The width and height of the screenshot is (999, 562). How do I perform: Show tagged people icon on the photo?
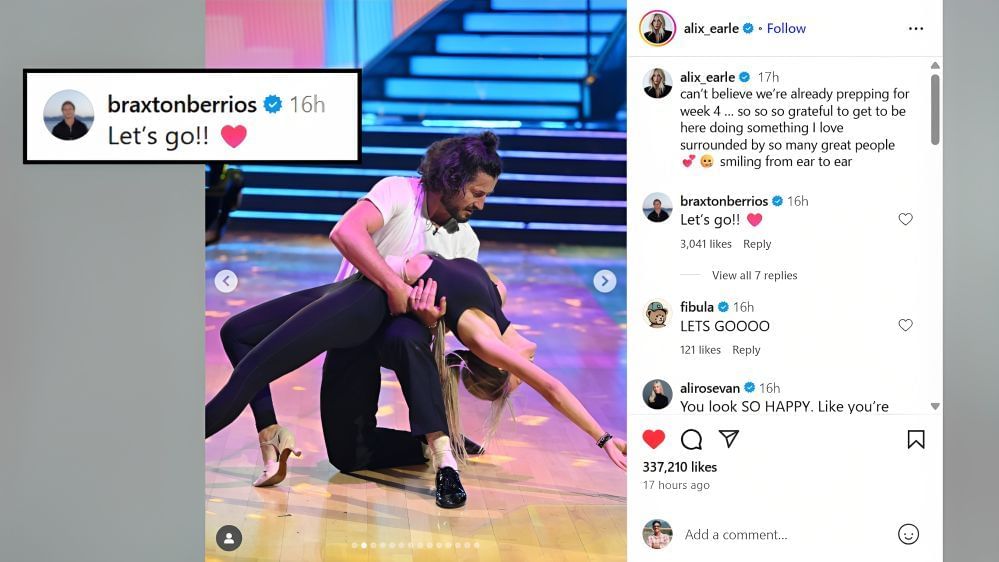tap(229, 538)
